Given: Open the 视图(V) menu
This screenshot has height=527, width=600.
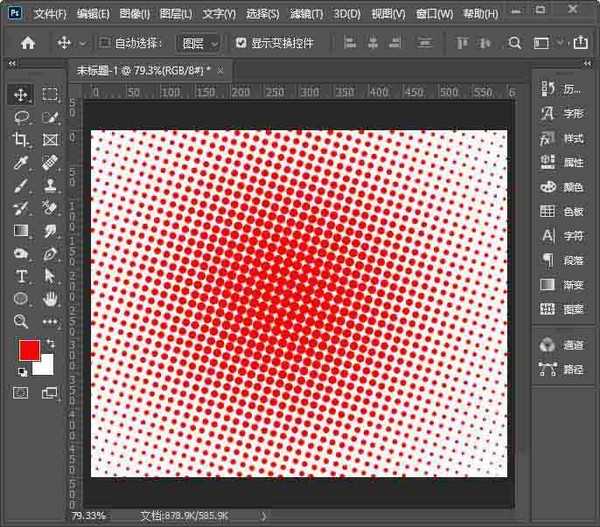Looking at the screenshot, I should pyautogui.click(x=388, y=14).
